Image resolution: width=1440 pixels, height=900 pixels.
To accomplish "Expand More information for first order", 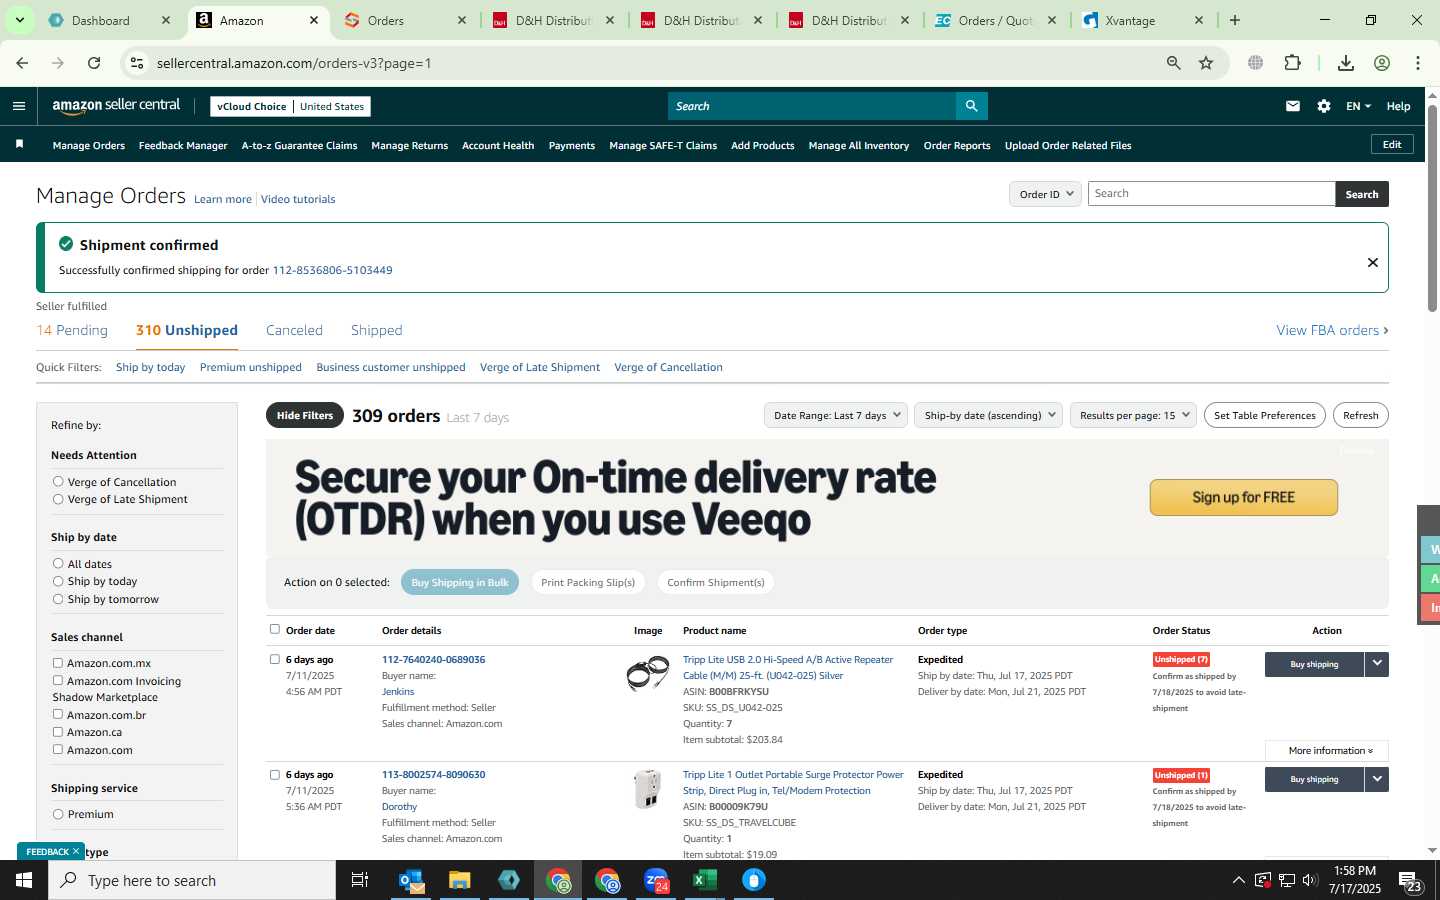I will tap(1327, 751).
